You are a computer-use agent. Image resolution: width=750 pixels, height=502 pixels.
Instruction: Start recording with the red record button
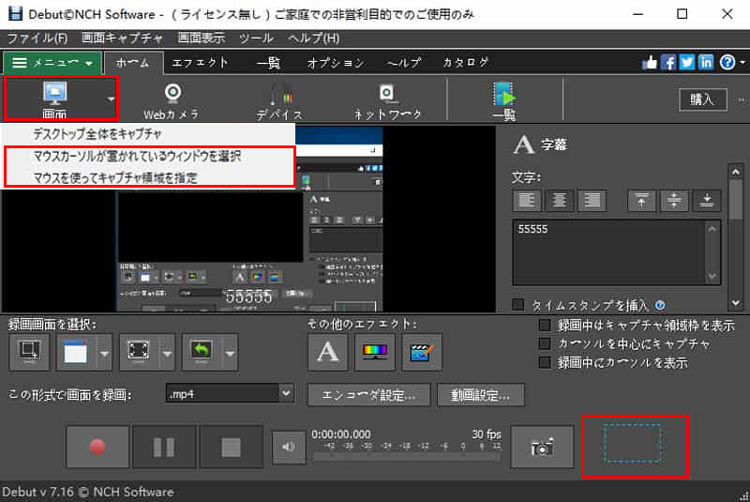(98, 447)
